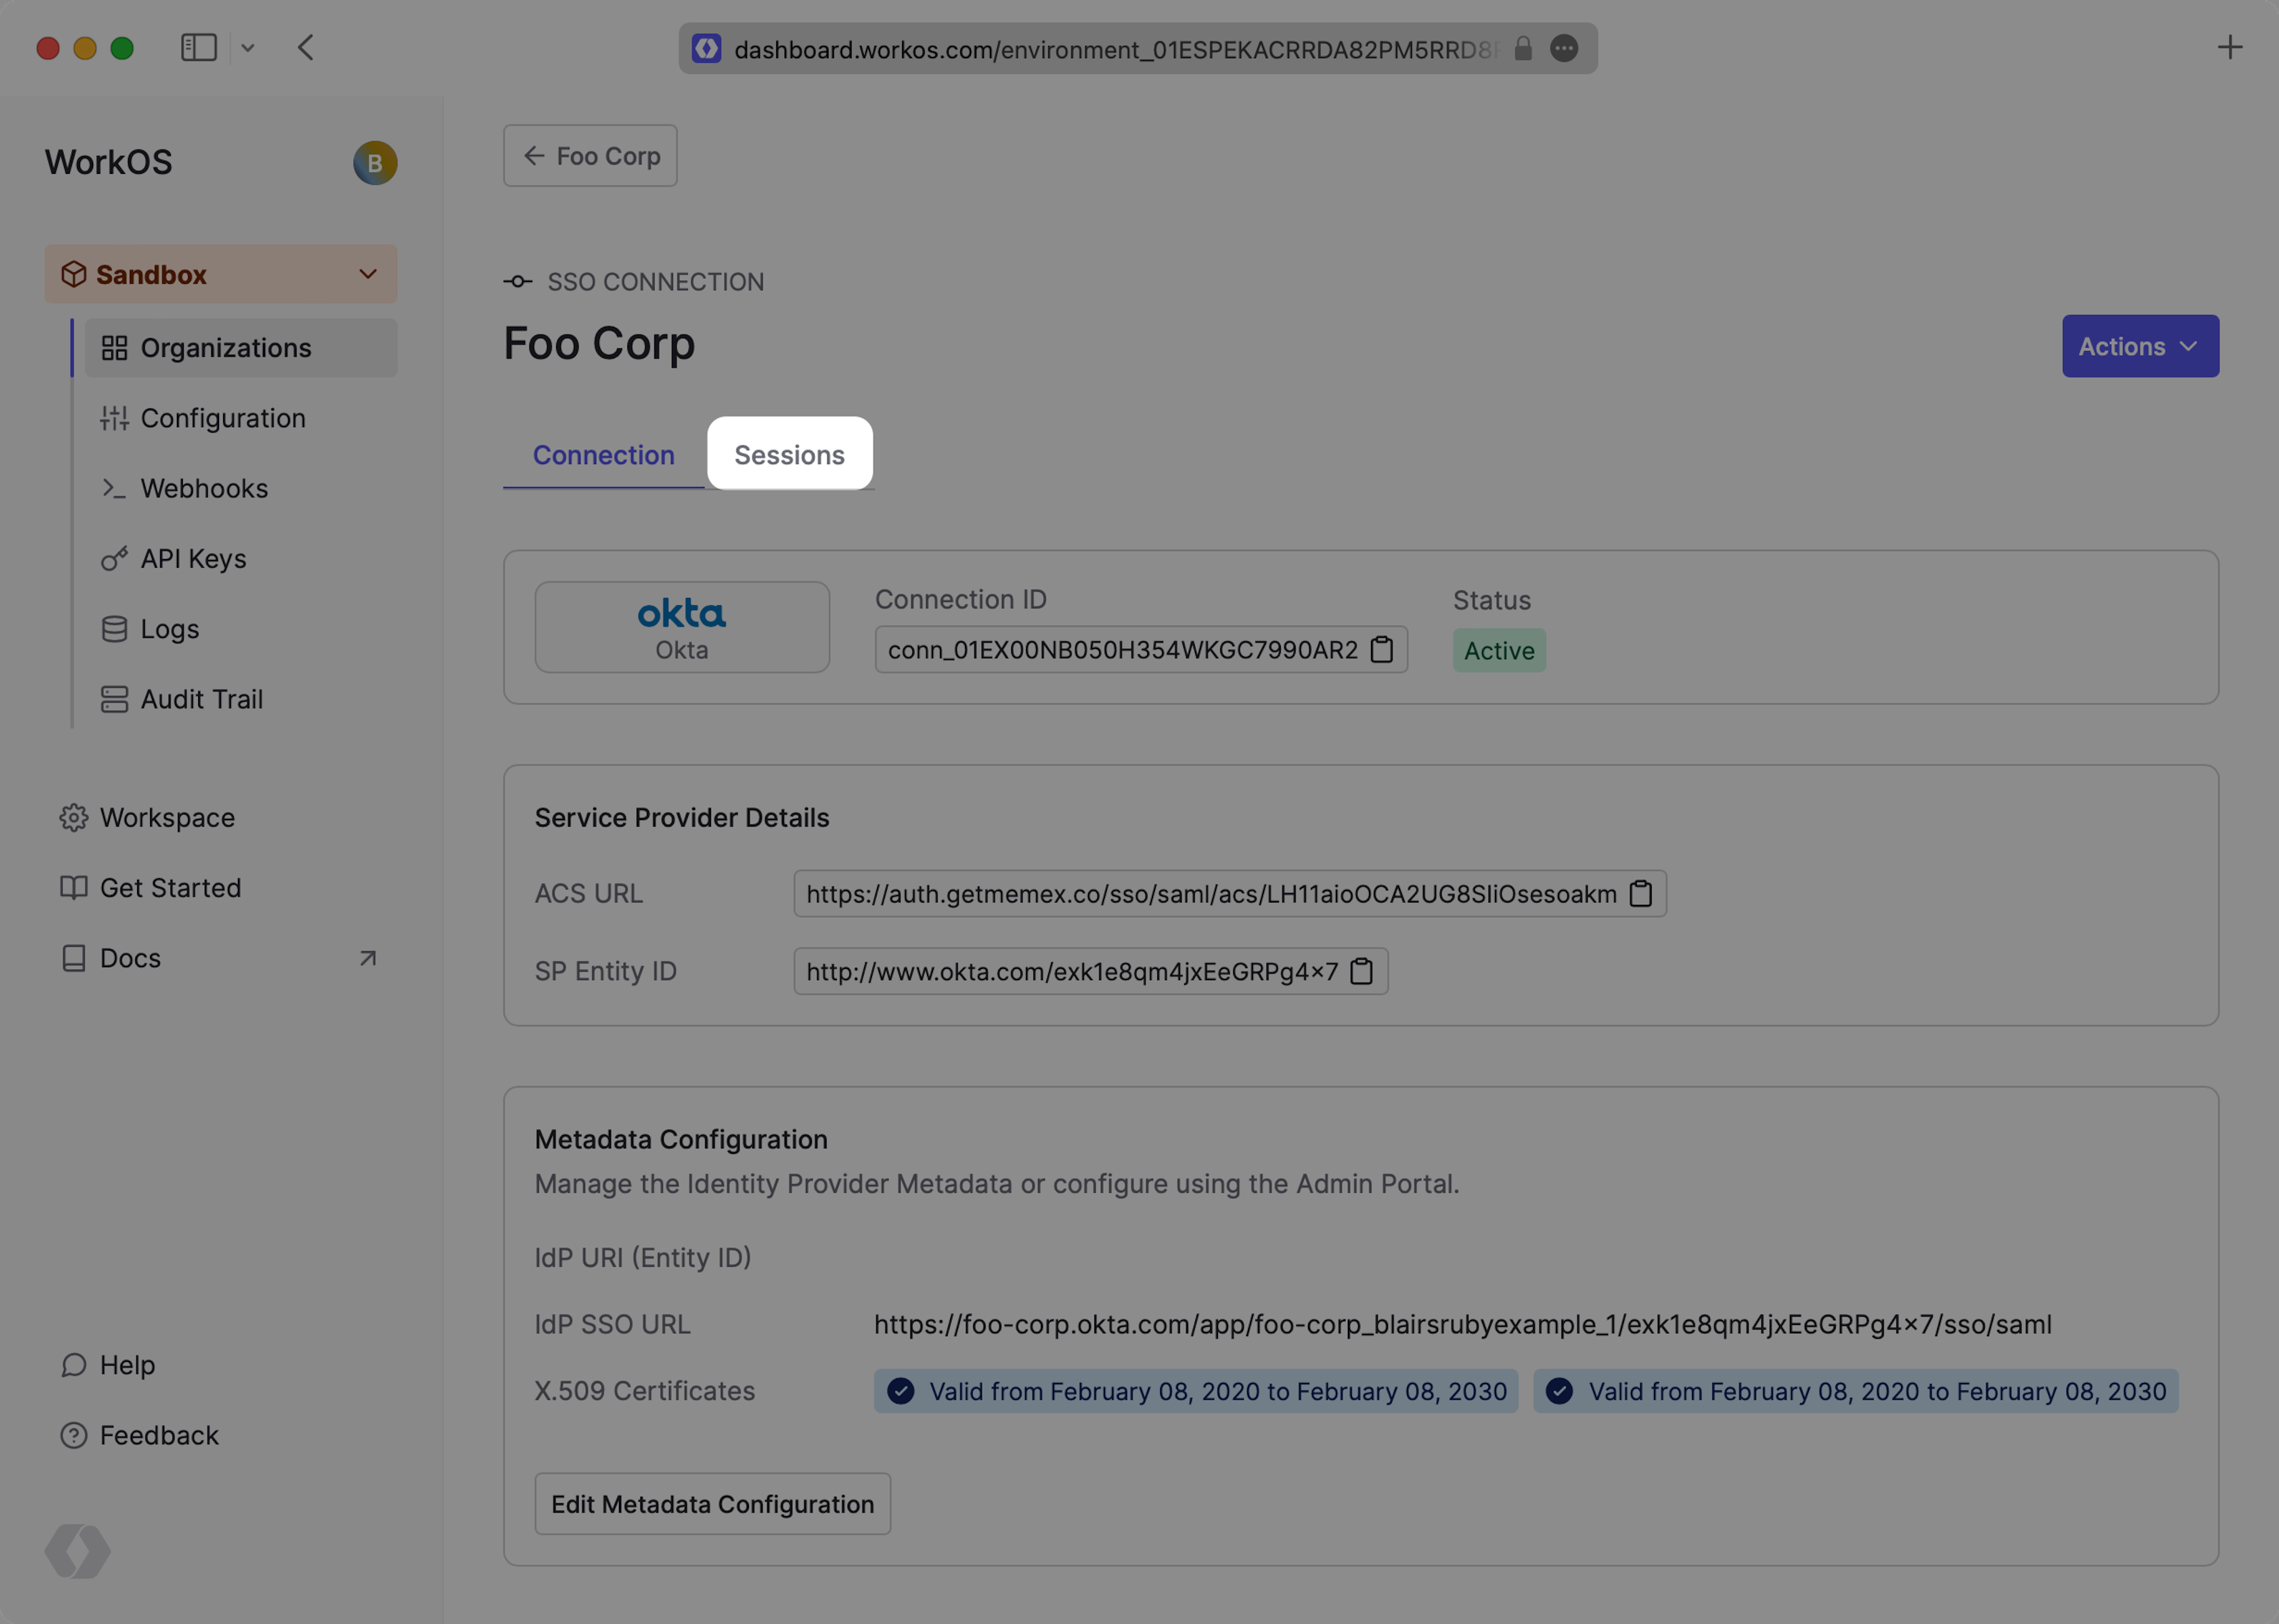Open a new browser tab with plus
The image size is (2279, 1624).
2229,48
